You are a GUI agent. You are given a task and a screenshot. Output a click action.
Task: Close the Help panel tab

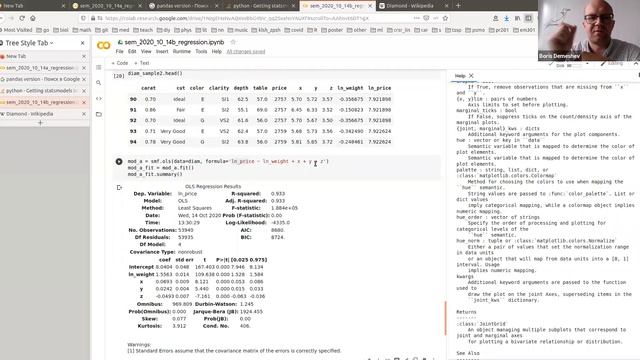point(471,76)
